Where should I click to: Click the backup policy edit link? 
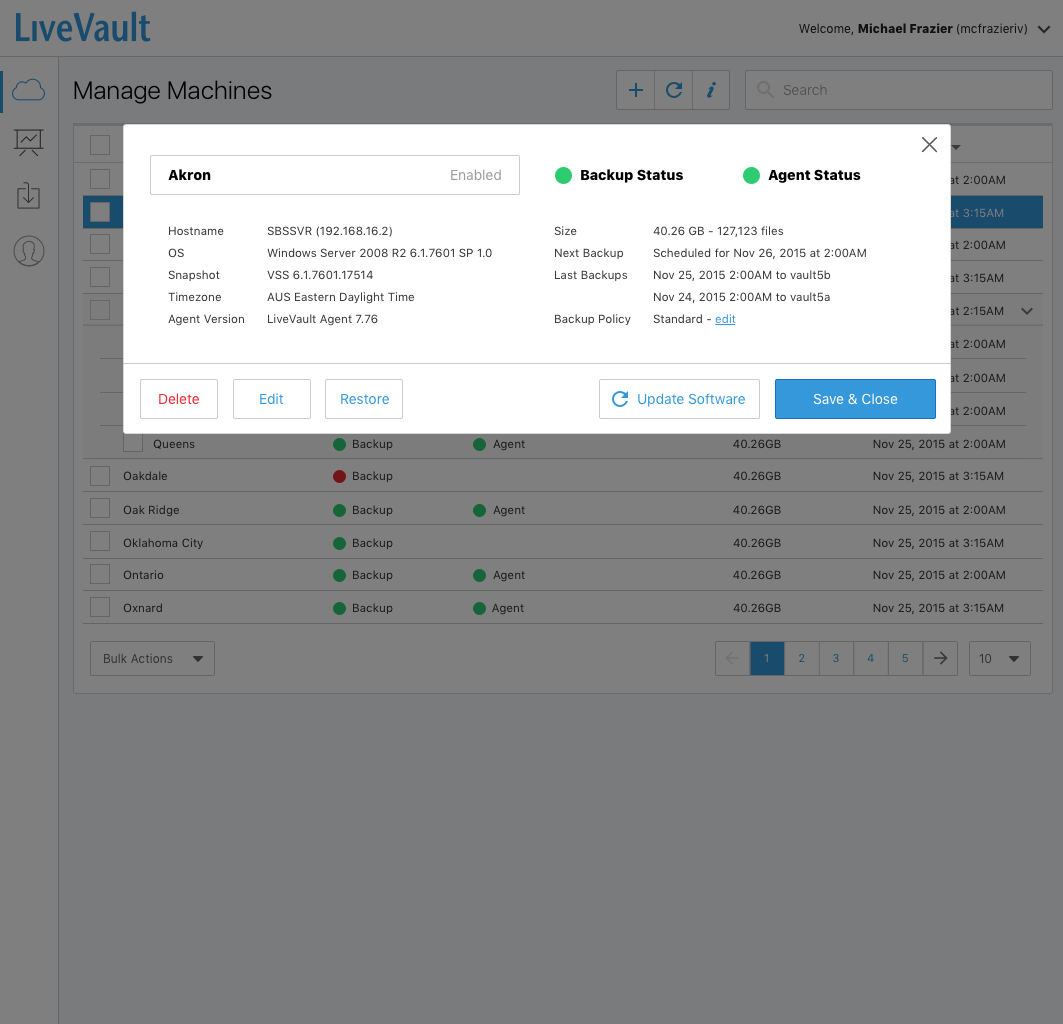pyautogui.click(x=725, y=319)
